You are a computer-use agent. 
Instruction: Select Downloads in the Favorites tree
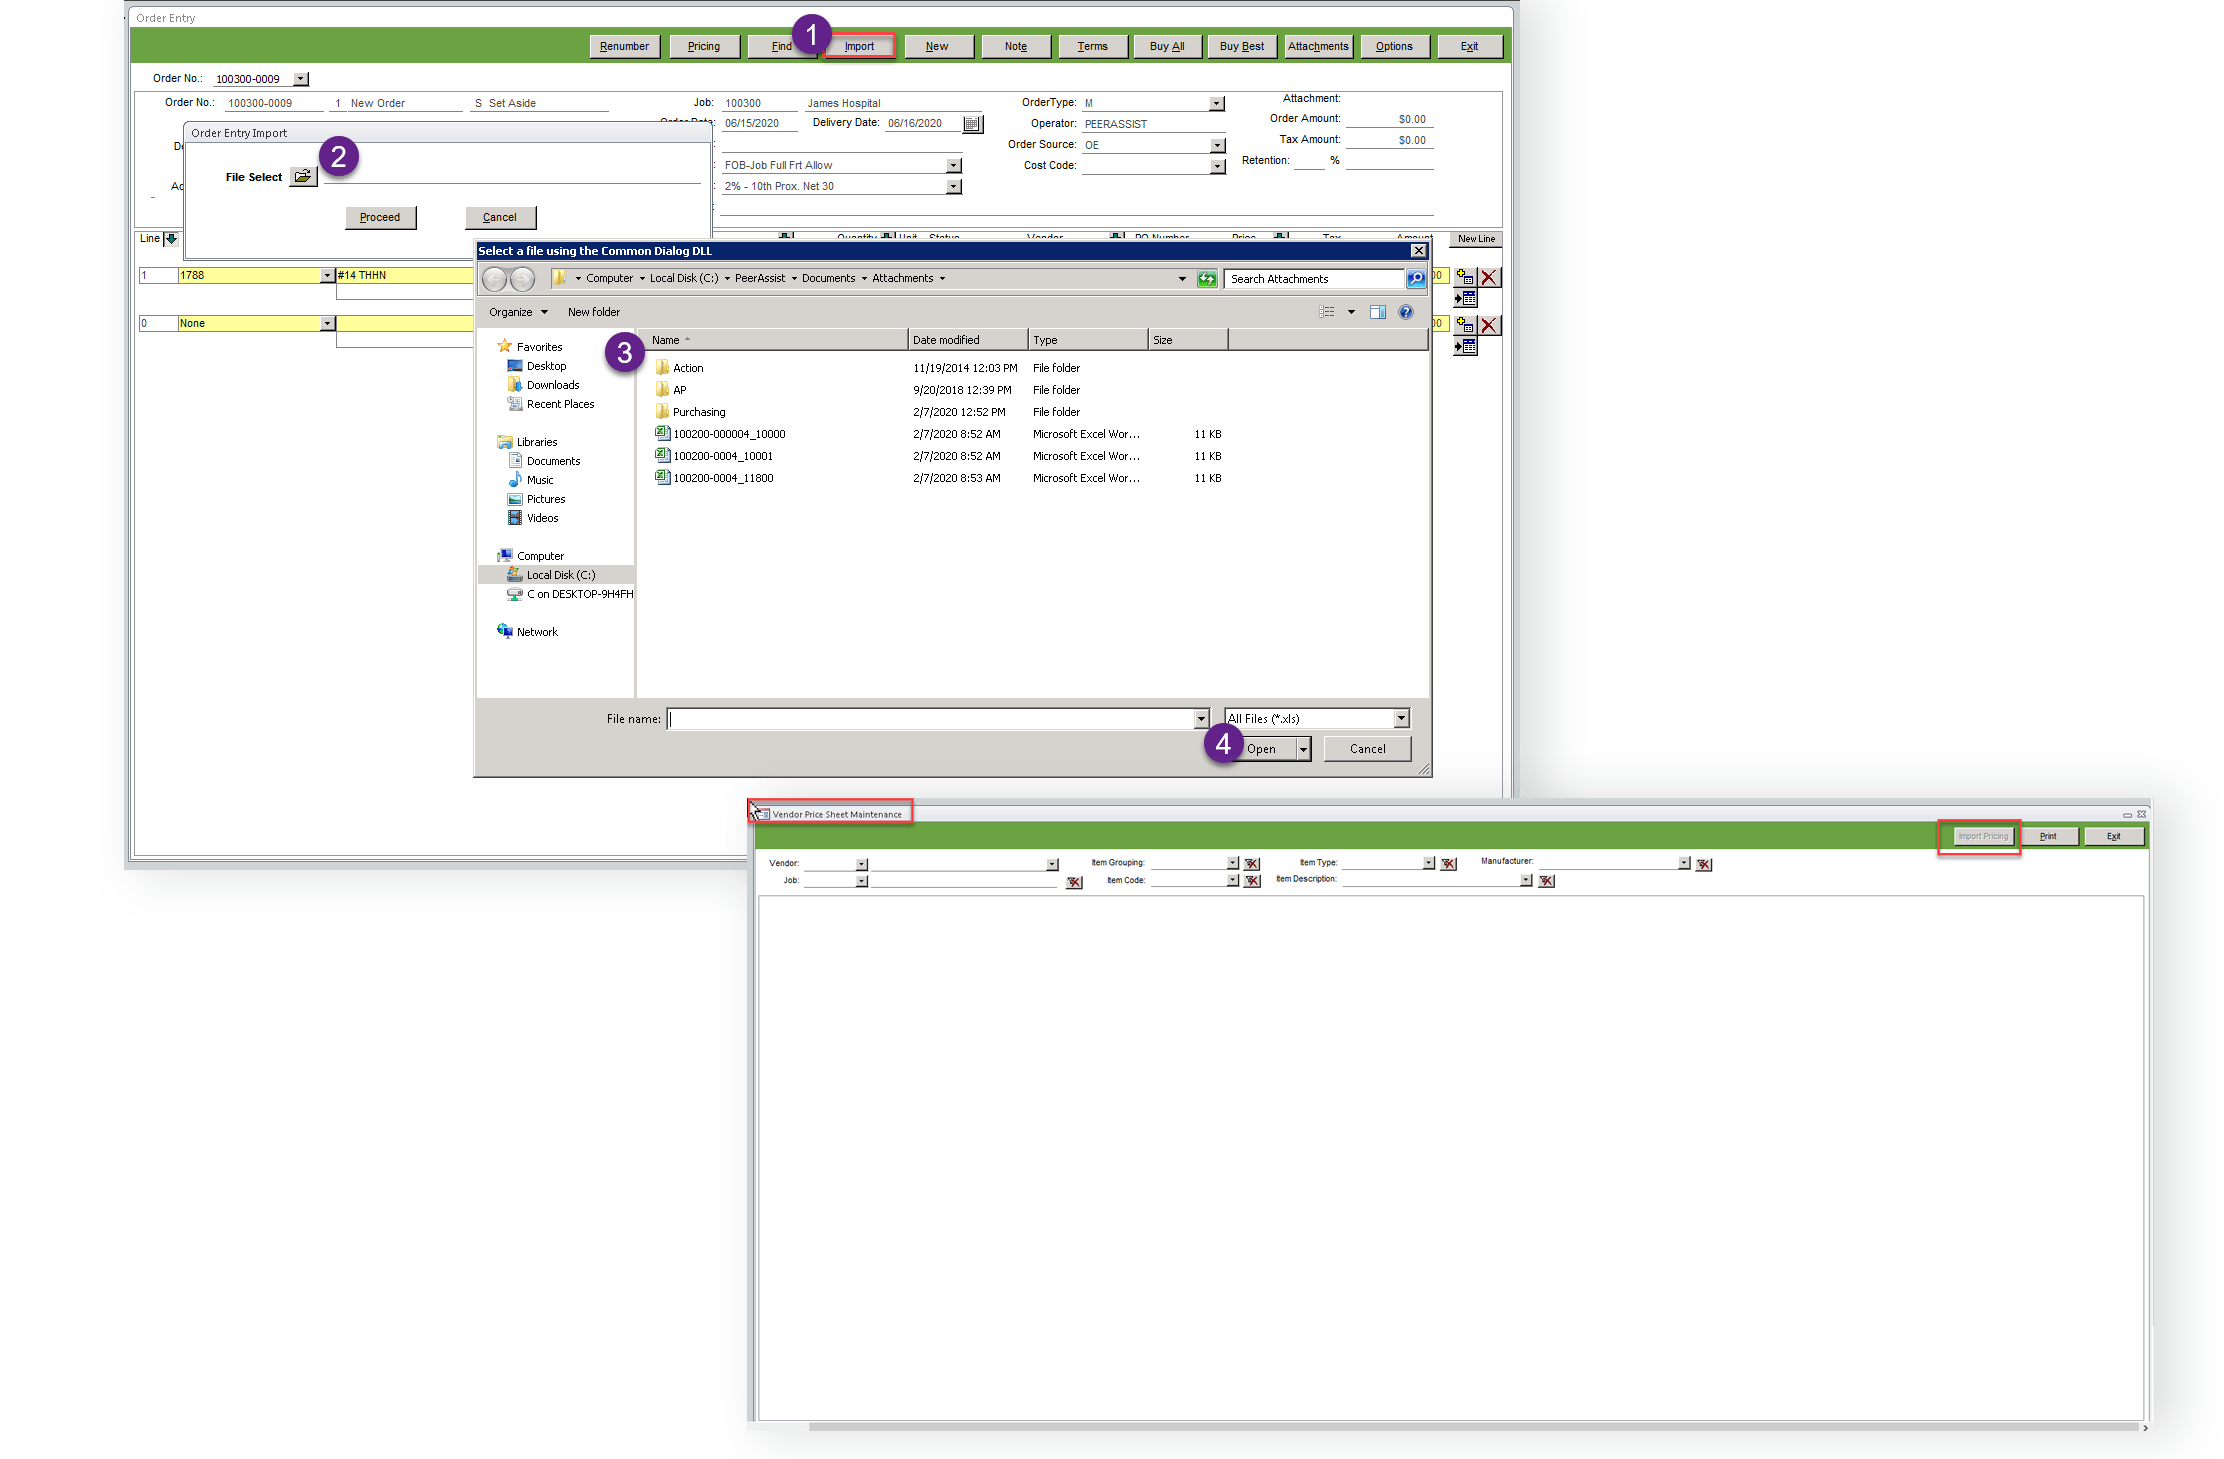pyautogui.click(x=553, y=385)
